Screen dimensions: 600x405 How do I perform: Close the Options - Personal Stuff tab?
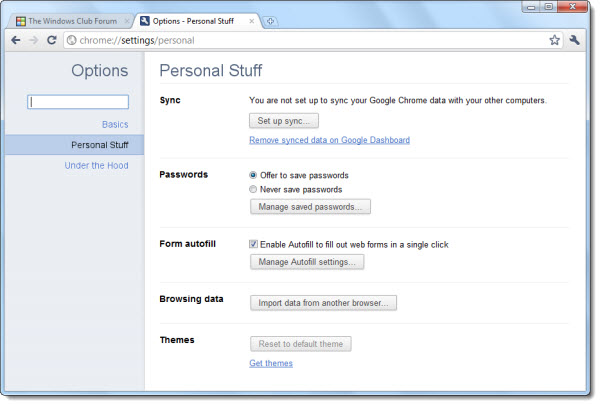click(251, 21)
